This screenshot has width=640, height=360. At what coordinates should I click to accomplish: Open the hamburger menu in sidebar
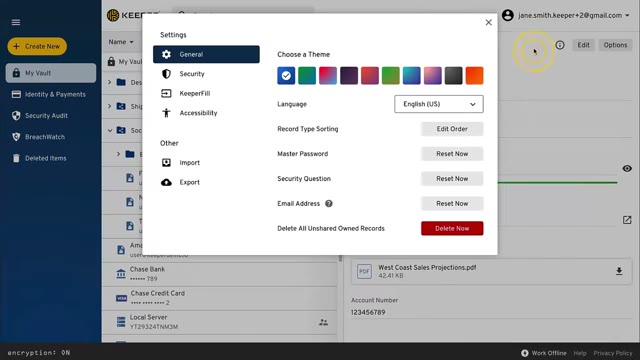click(16, 22)
